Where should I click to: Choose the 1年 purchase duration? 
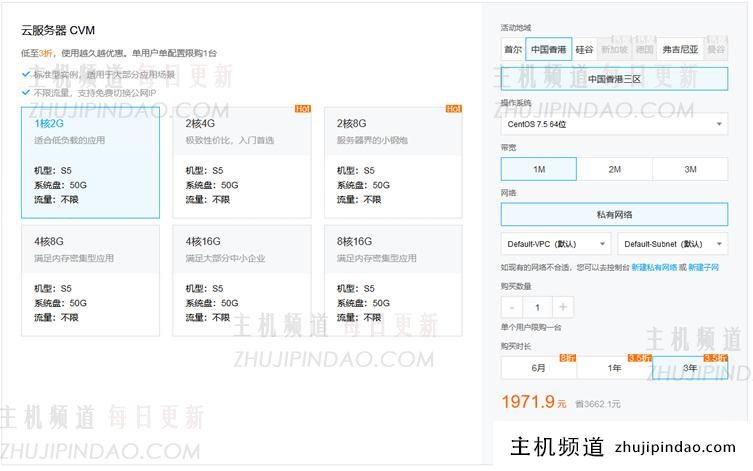(x=614, y=368)
